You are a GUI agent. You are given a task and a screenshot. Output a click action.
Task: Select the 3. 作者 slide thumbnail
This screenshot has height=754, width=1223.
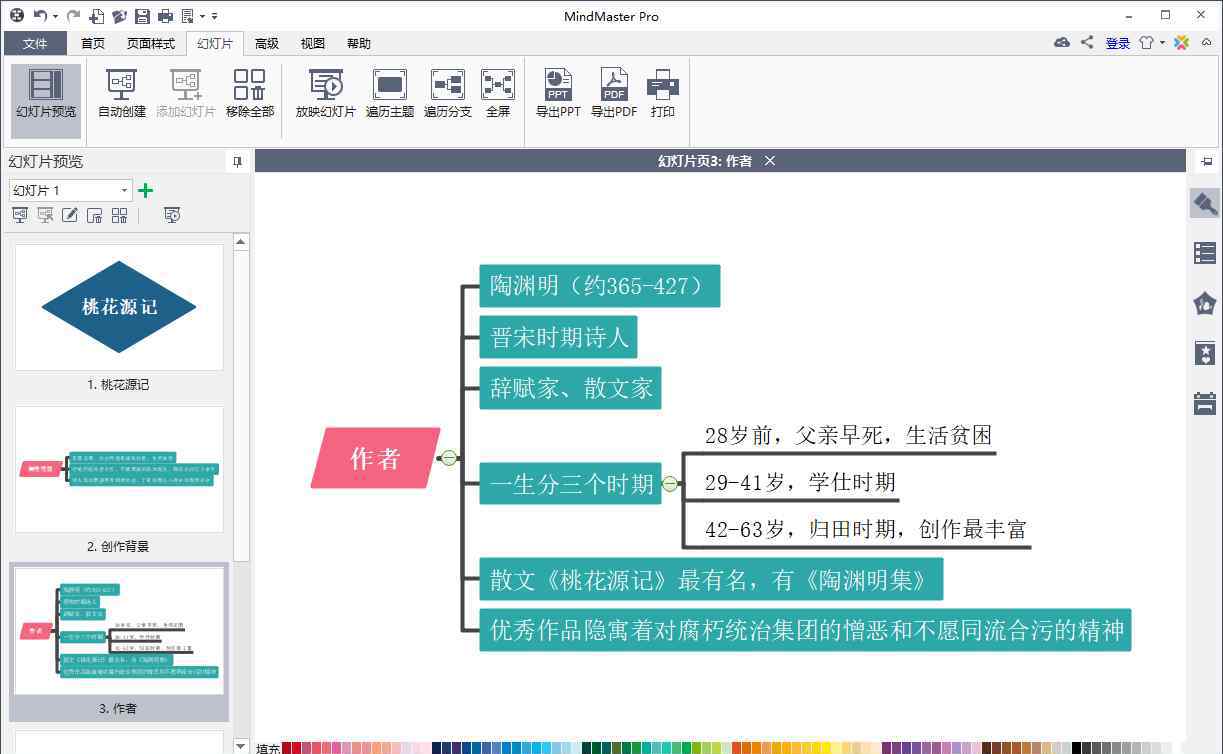[119, 631]
